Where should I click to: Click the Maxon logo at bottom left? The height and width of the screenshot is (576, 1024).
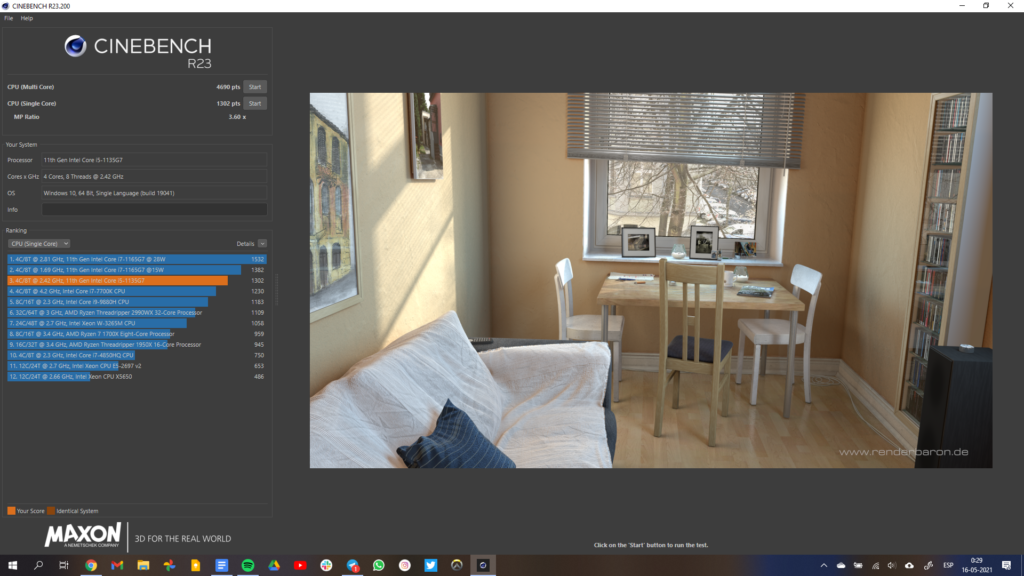[83, 536]
